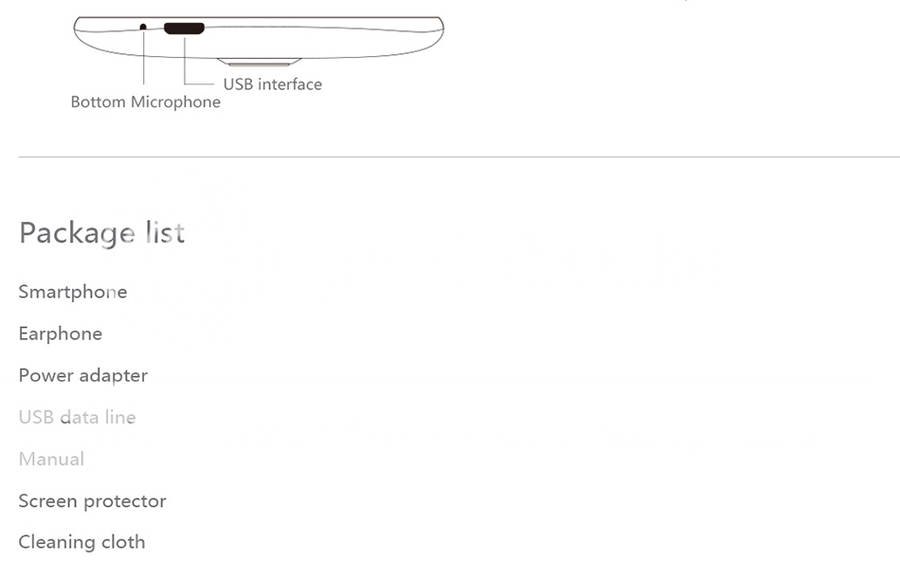The image size is (900, 581).
Task: Pick the greyed 'Manual' entry
Action: click(x=52, y=459)
